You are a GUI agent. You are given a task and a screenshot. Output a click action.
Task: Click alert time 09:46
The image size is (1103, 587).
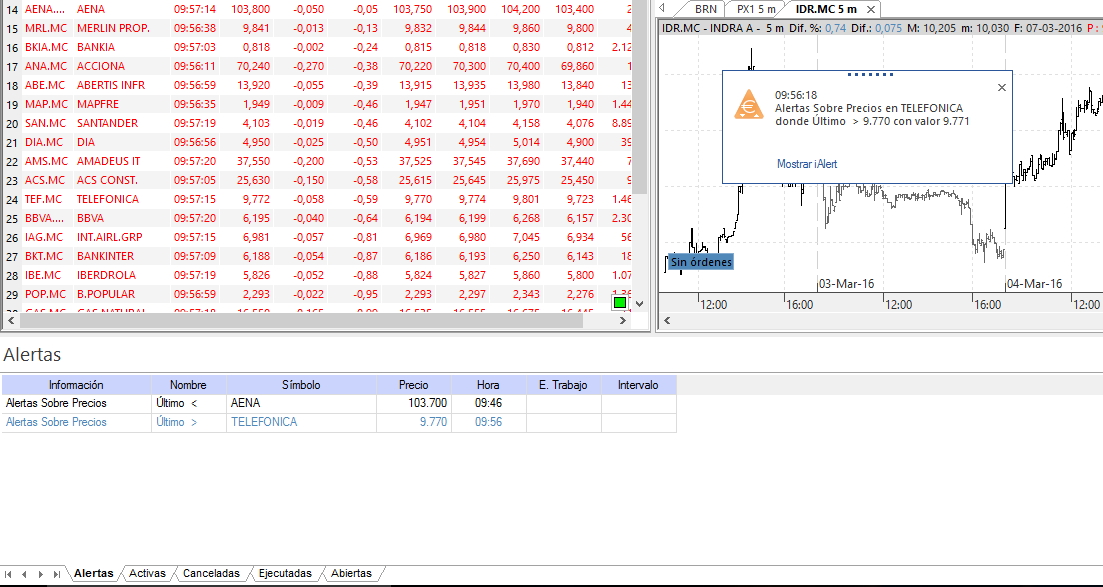point(488,403)
